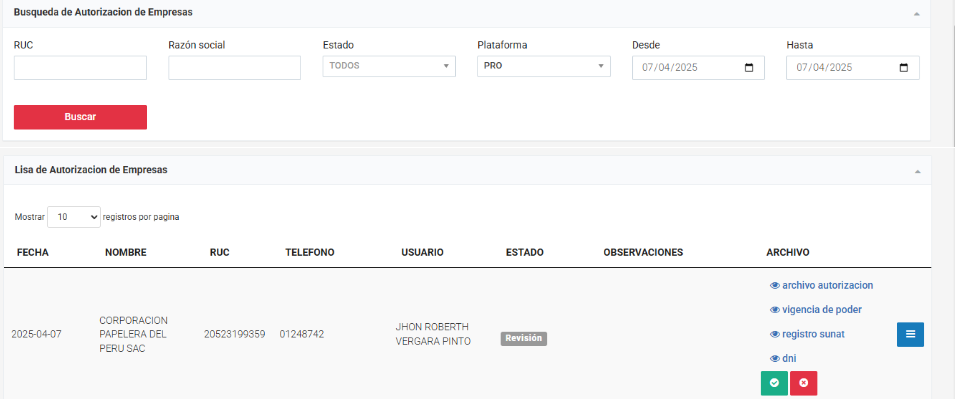Screen dimensions: 955x399
Task: Focus the Razón social input field
Action: [x=234, y=68]
